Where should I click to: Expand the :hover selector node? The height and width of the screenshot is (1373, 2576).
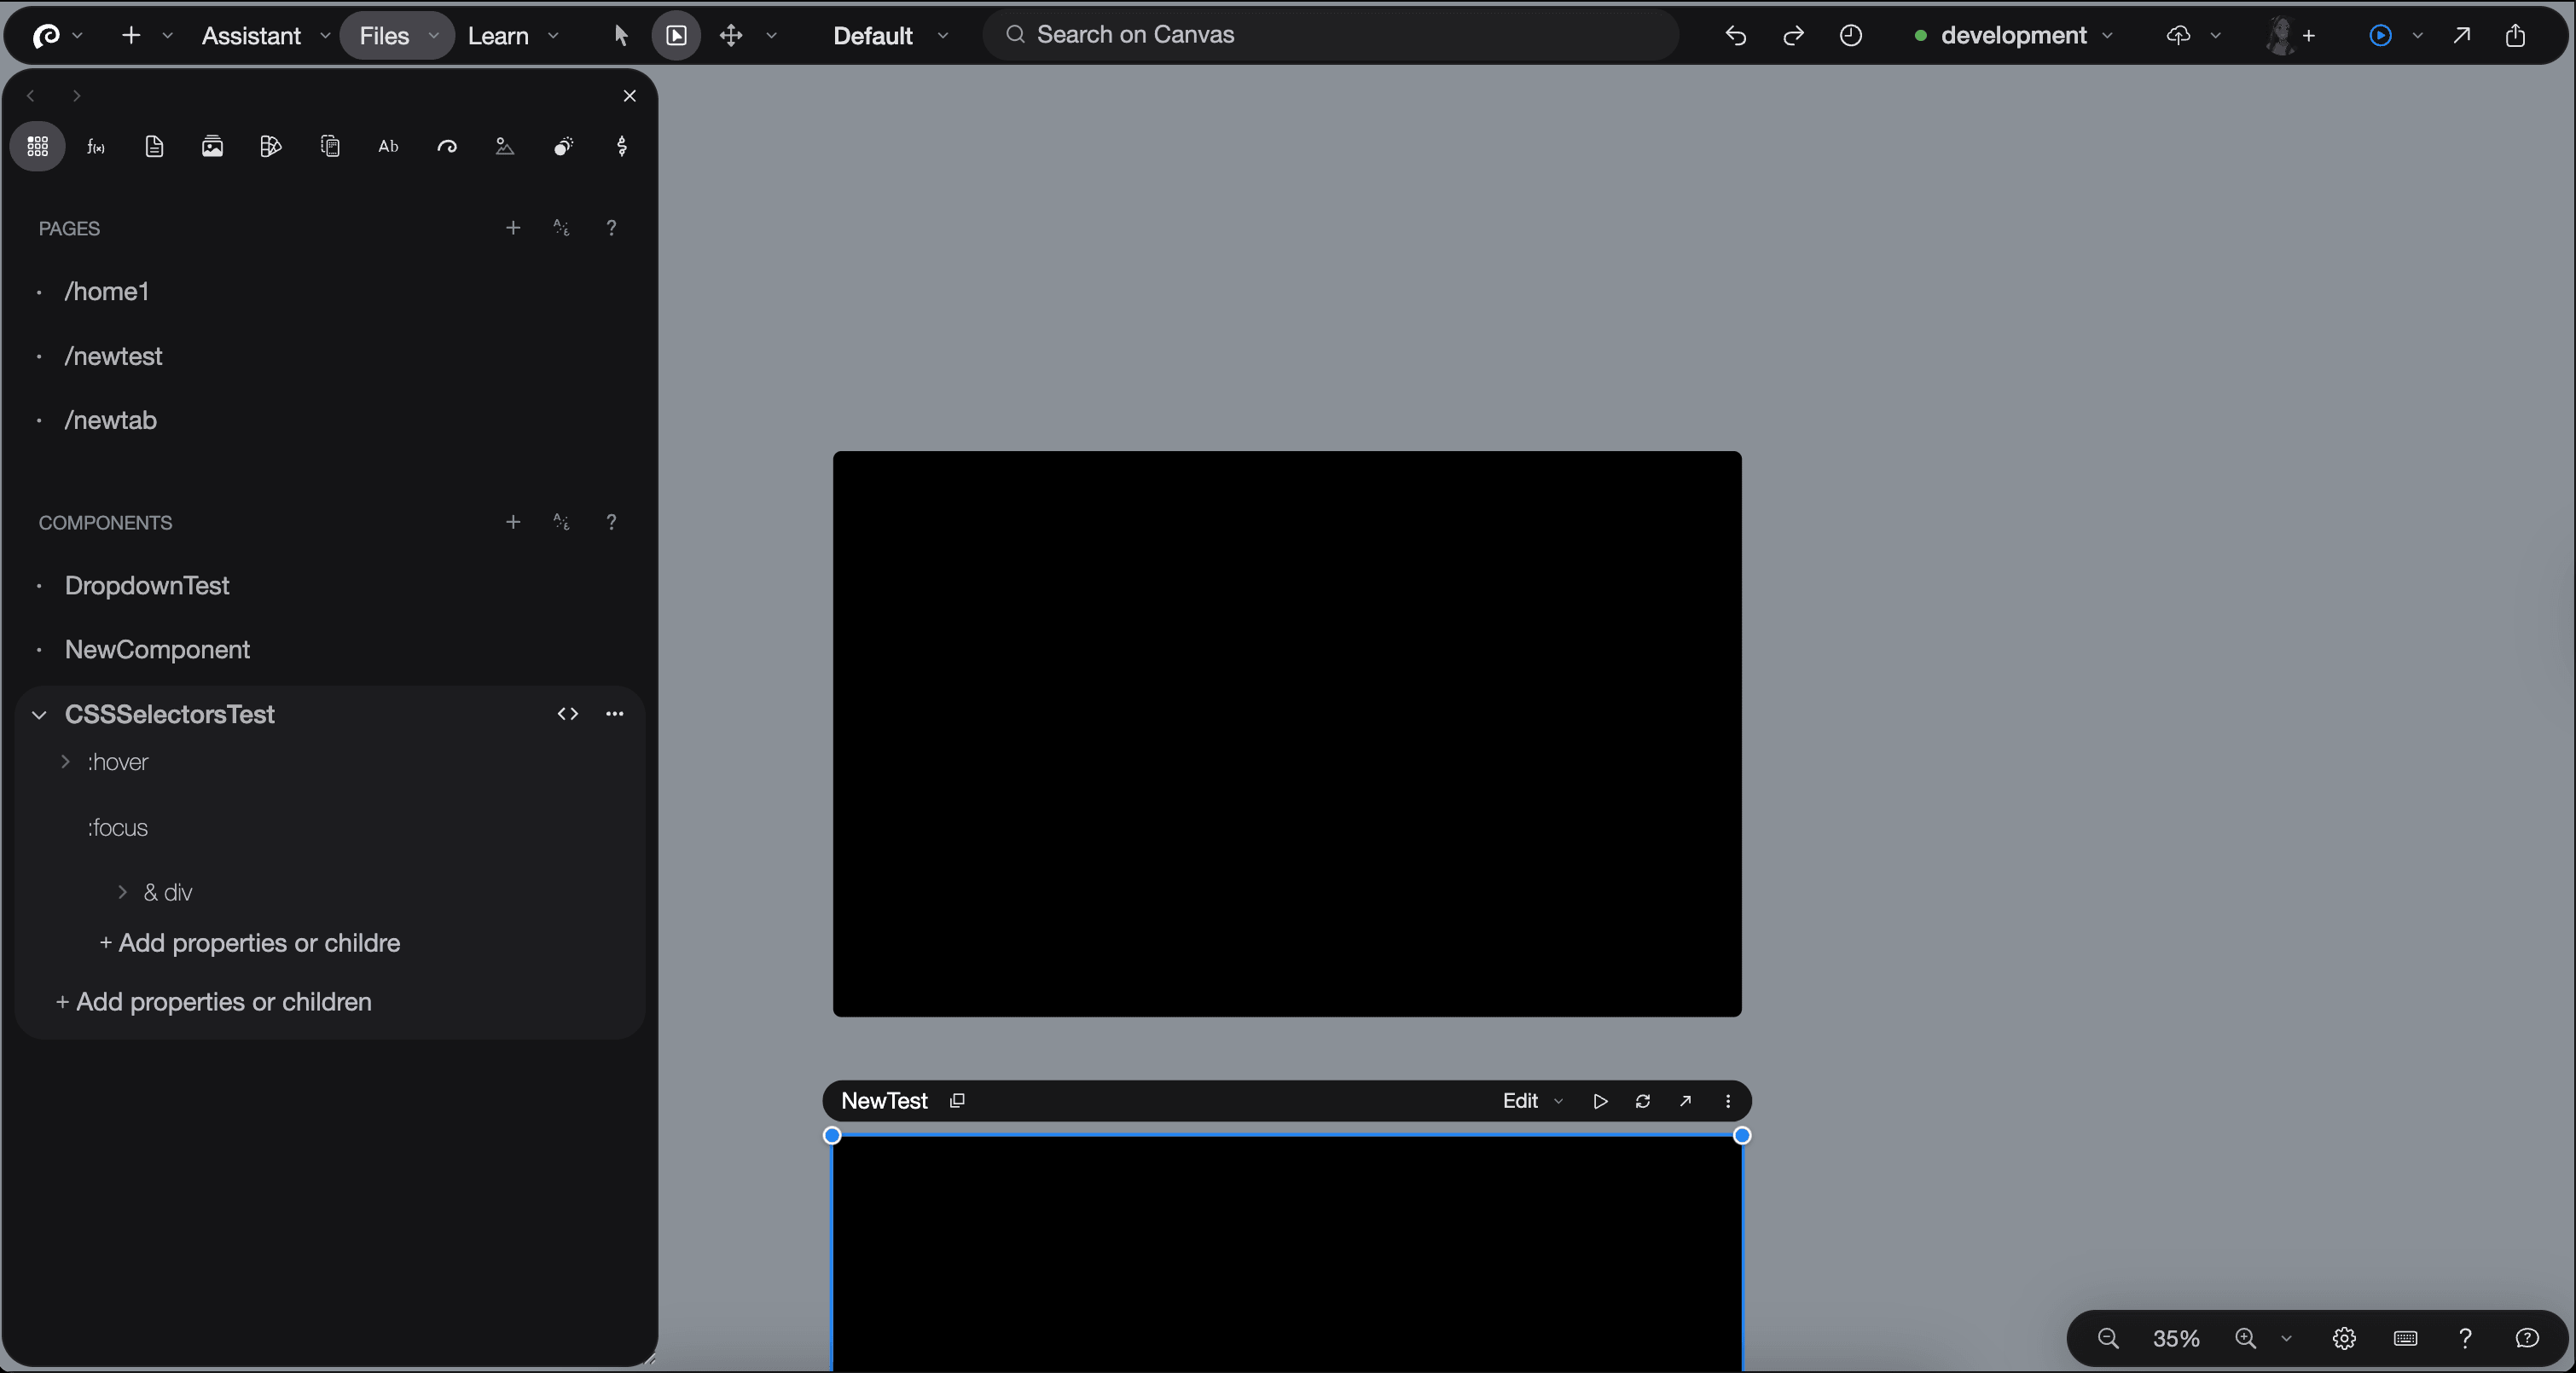pyautogui.click(x=66, y=762)
